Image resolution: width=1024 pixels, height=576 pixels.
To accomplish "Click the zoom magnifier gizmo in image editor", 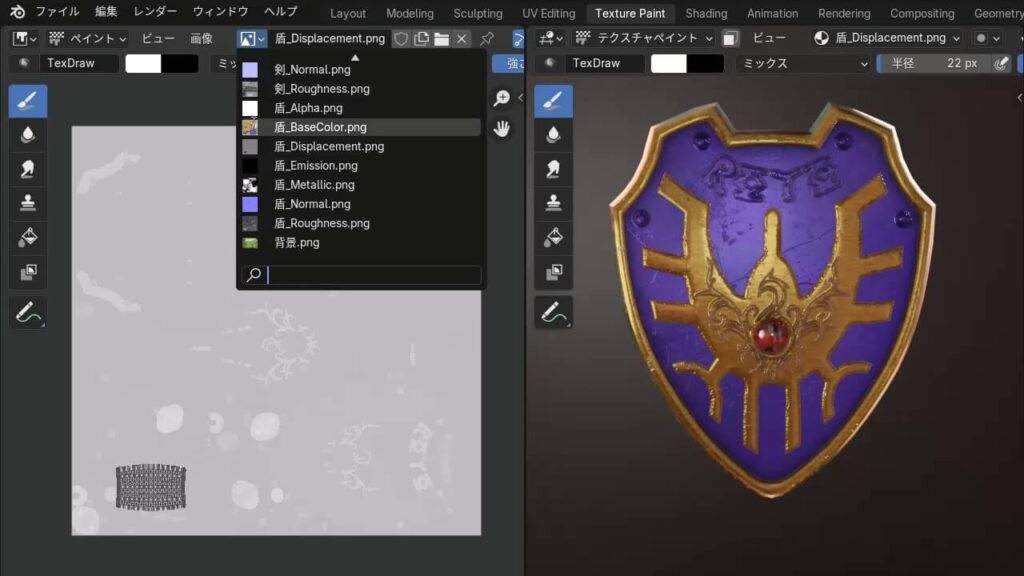I will tap(502, 98).
